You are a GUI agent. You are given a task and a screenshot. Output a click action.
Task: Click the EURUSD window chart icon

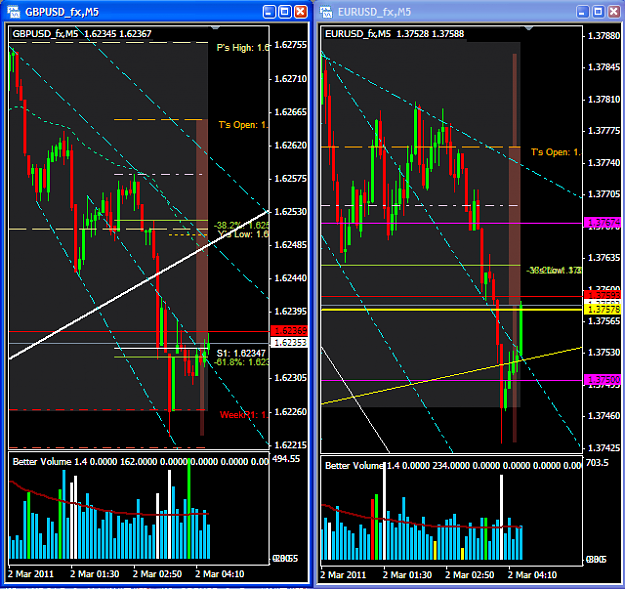326,12
